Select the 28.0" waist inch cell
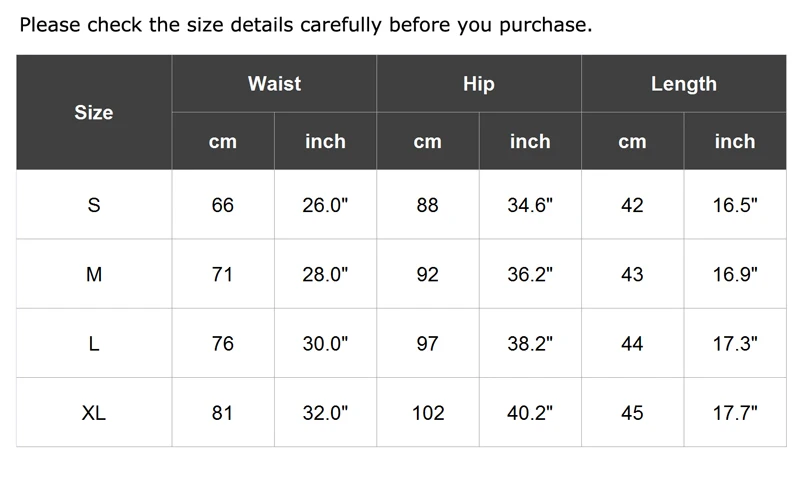The image size is (800, 479). pyautogui.click(x=326, y=274)
